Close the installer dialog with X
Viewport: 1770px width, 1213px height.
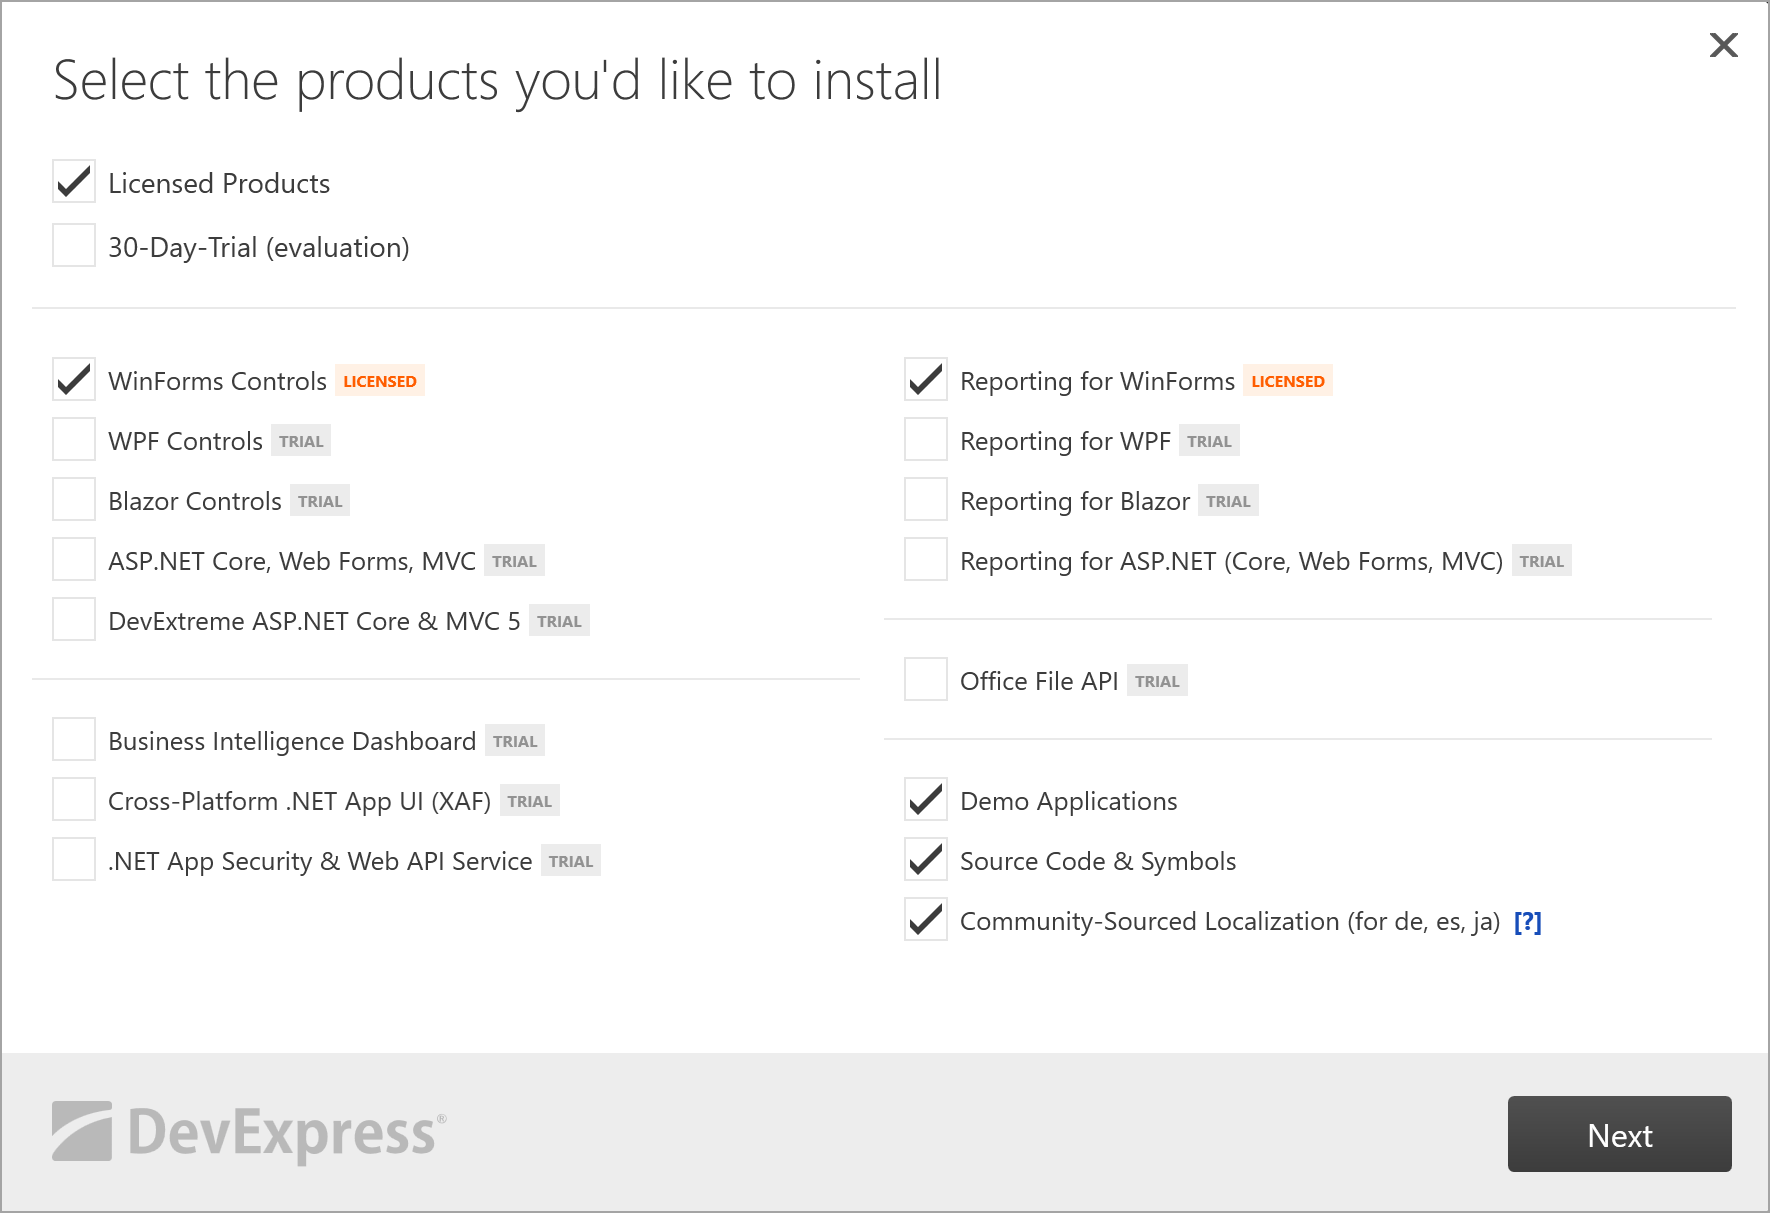click(1723, 45)
